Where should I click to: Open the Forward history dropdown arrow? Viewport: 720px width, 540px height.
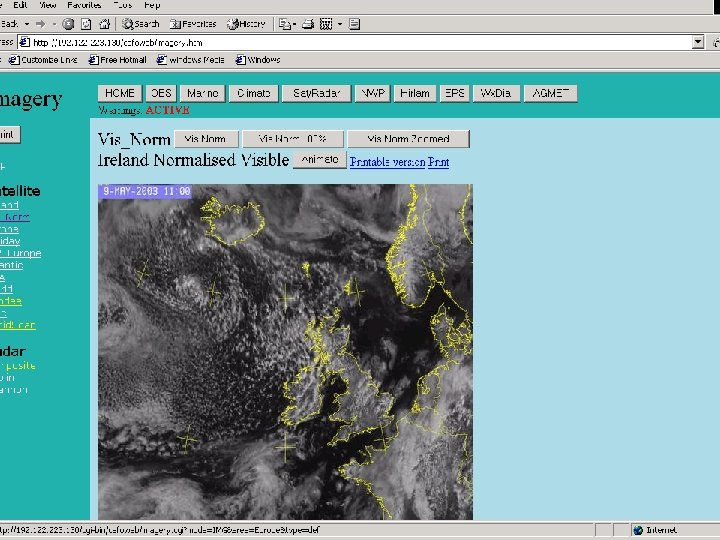tap(54, 24)
